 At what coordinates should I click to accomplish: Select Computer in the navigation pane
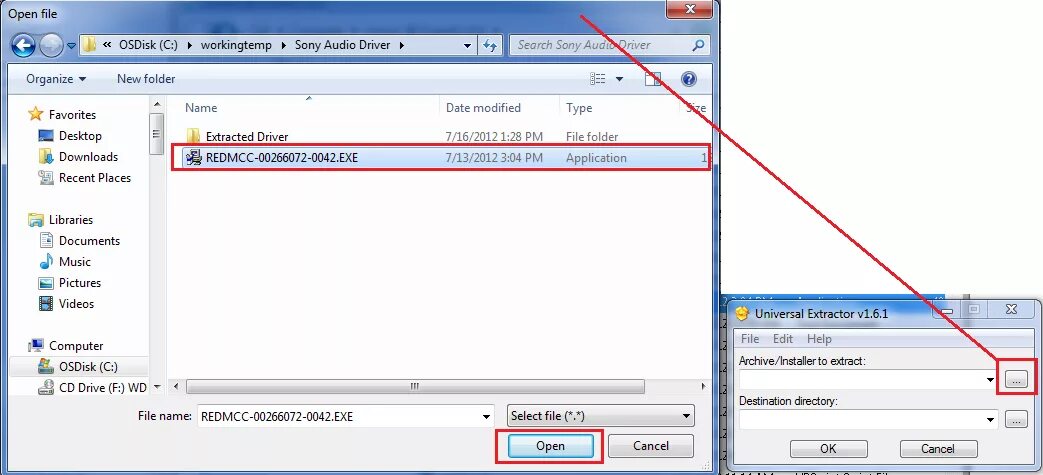76,346
